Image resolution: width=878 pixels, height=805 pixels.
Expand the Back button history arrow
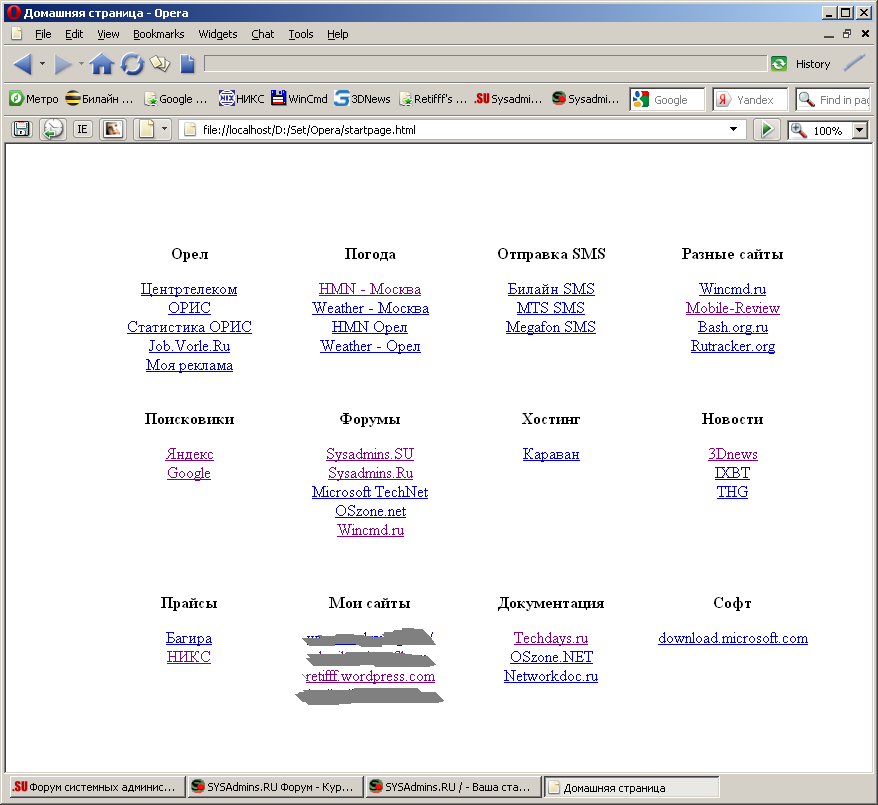pos(42,64)
